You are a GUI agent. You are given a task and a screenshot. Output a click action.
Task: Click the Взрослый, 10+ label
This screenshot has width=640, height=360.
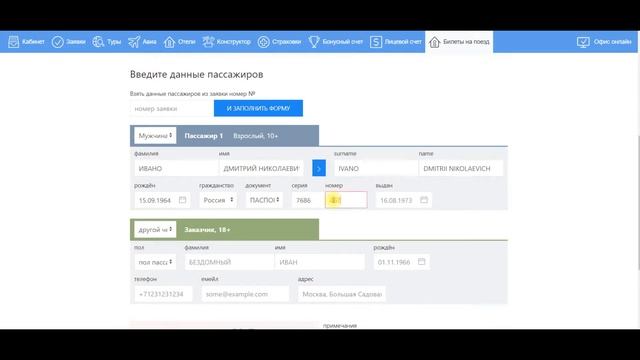click(256, 136)
